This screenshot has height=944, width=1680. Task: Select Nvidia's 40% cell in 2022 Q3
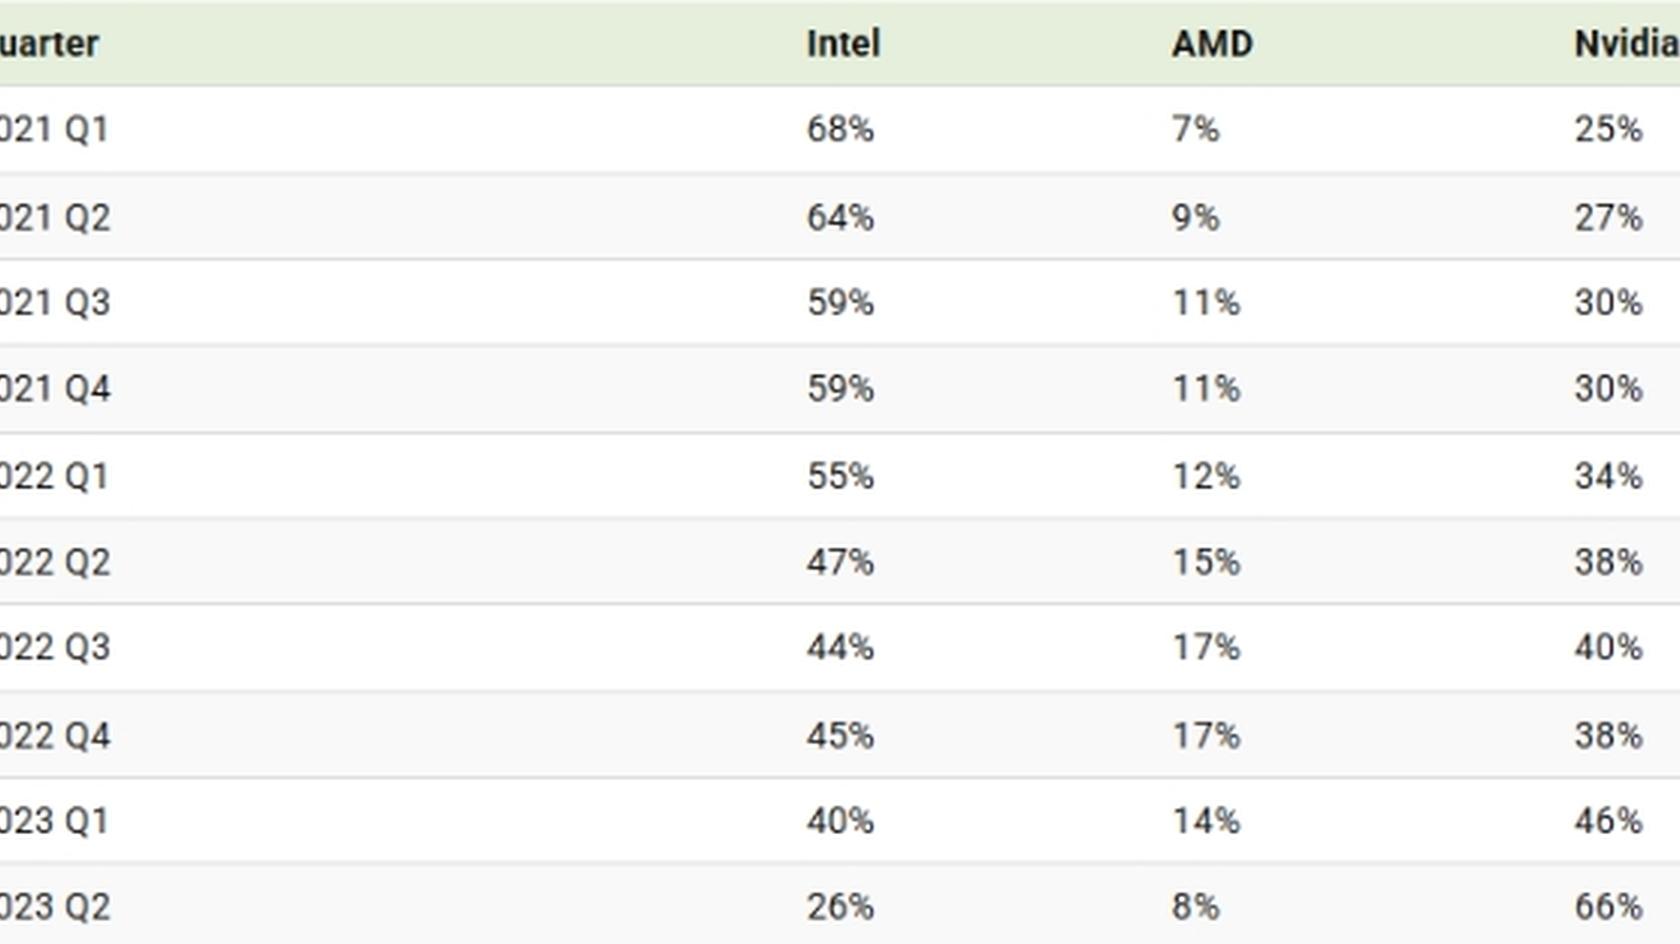coord(1608,648)
